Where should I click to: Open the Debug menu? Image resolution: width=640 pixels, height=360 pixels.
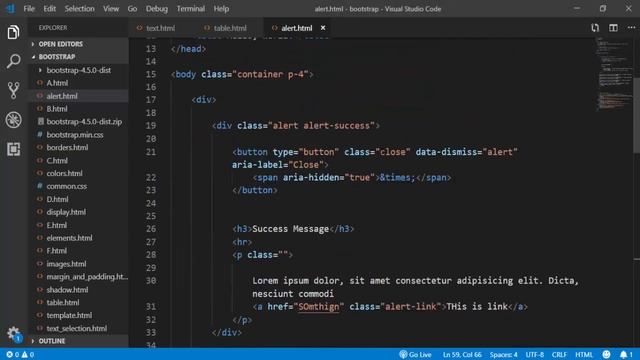click(157, 9)
